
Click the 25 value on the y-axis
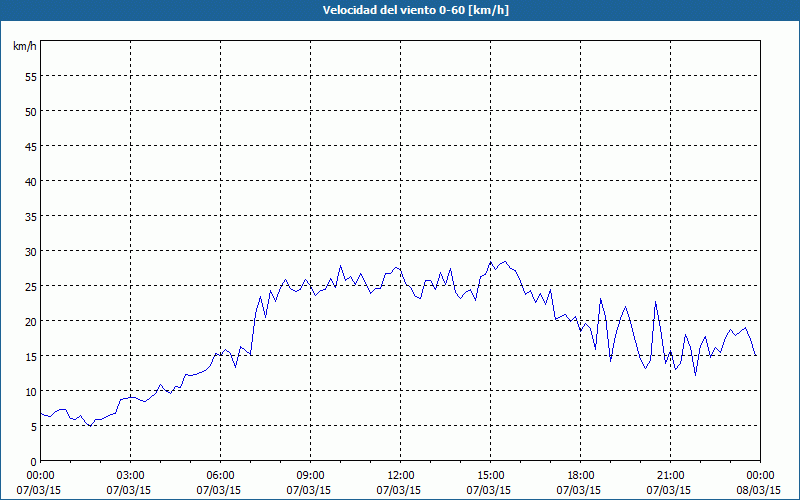tap(31, 286)
